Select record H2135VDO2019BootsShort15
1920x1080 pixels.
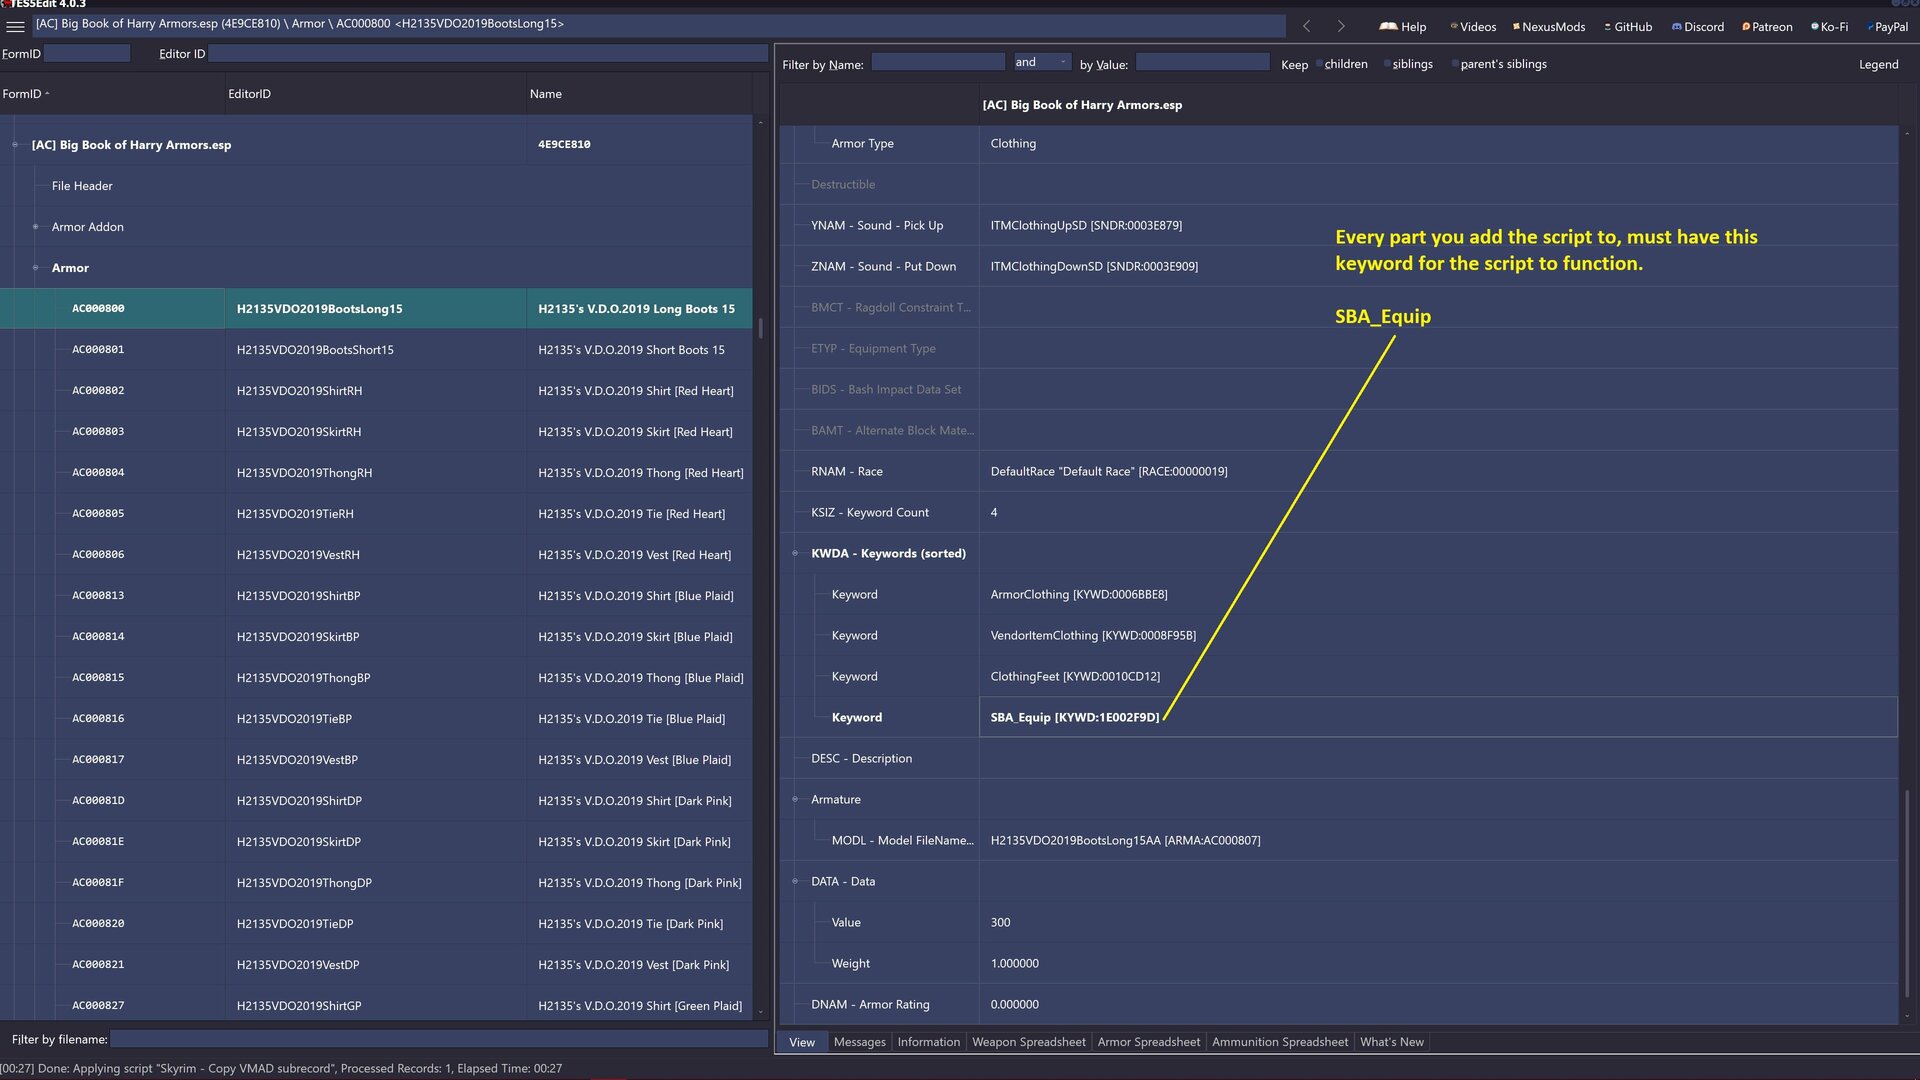point(376,350)
